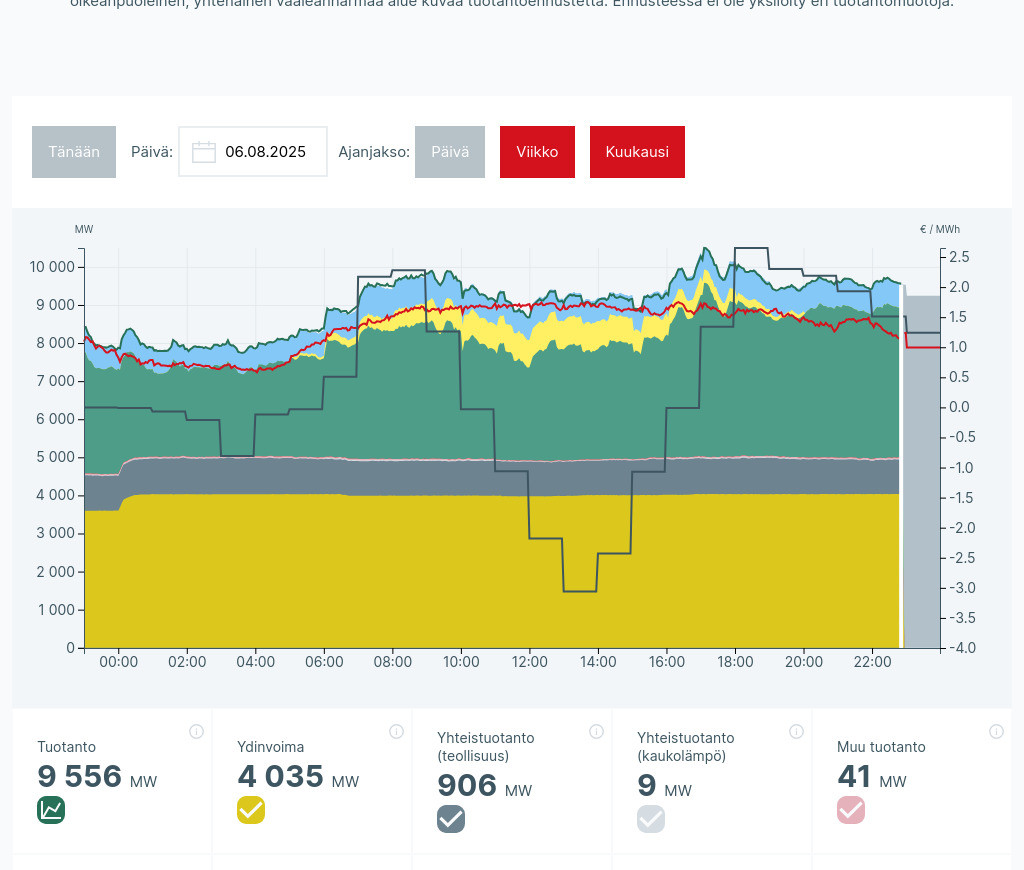The height and width of the screenshot is (870, 1024).
Task: Click the yellow nuclear area in chart
Action: click(400, 580)
